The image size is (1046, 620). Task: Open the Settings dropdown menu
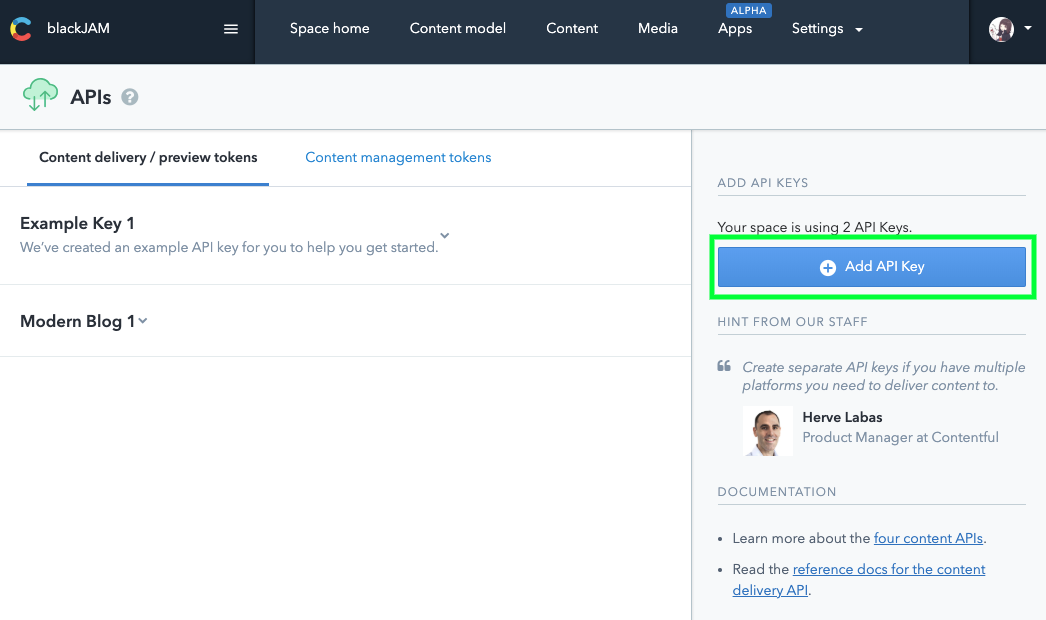[827, 29]
